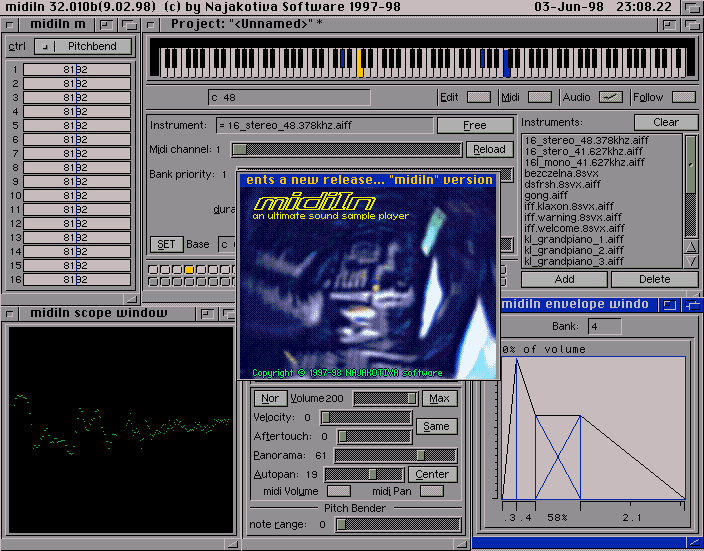Click close gadget of Project window
Viewport: 704px width, 551px height.
click(151, 25)
